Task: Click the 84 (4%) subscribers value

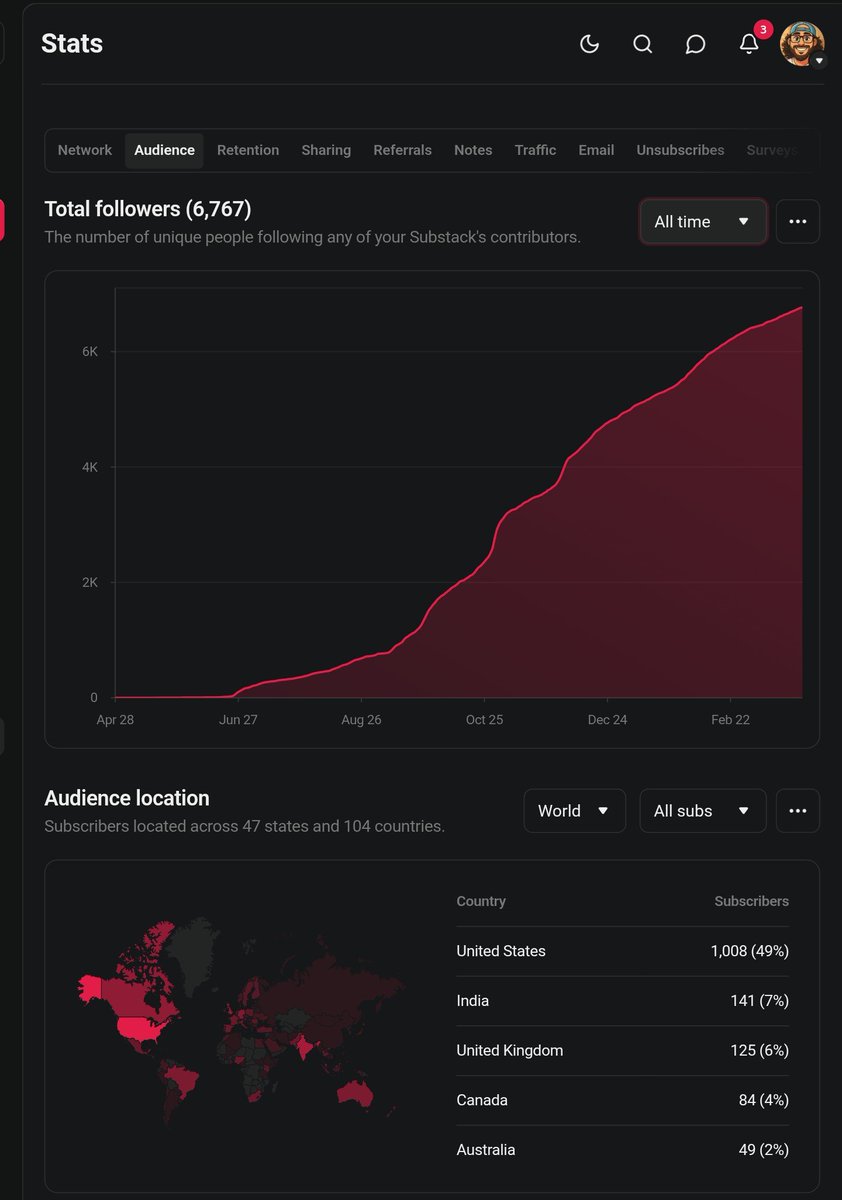Action: (x=764, y=1100)
